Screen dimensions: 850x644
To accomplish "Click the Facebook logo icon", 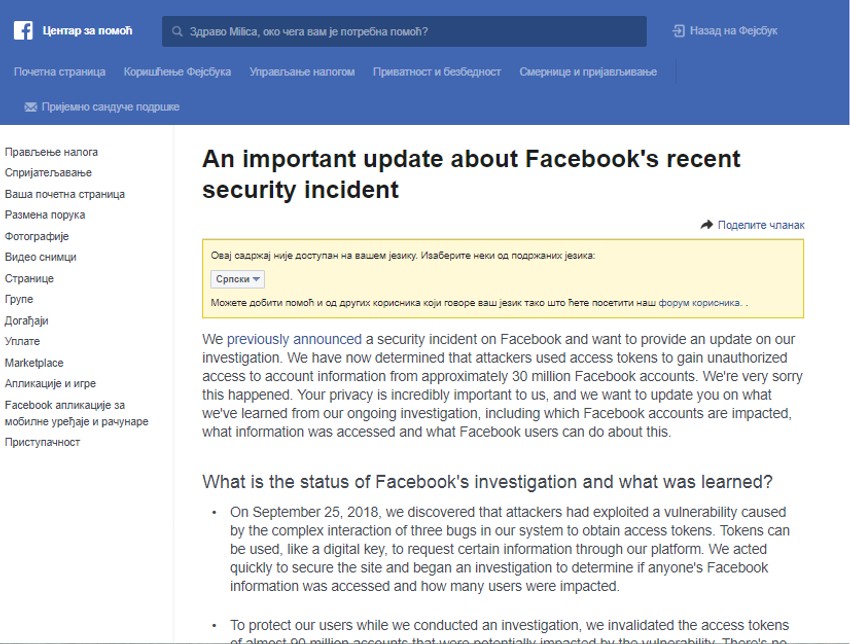I will (23, 31).
